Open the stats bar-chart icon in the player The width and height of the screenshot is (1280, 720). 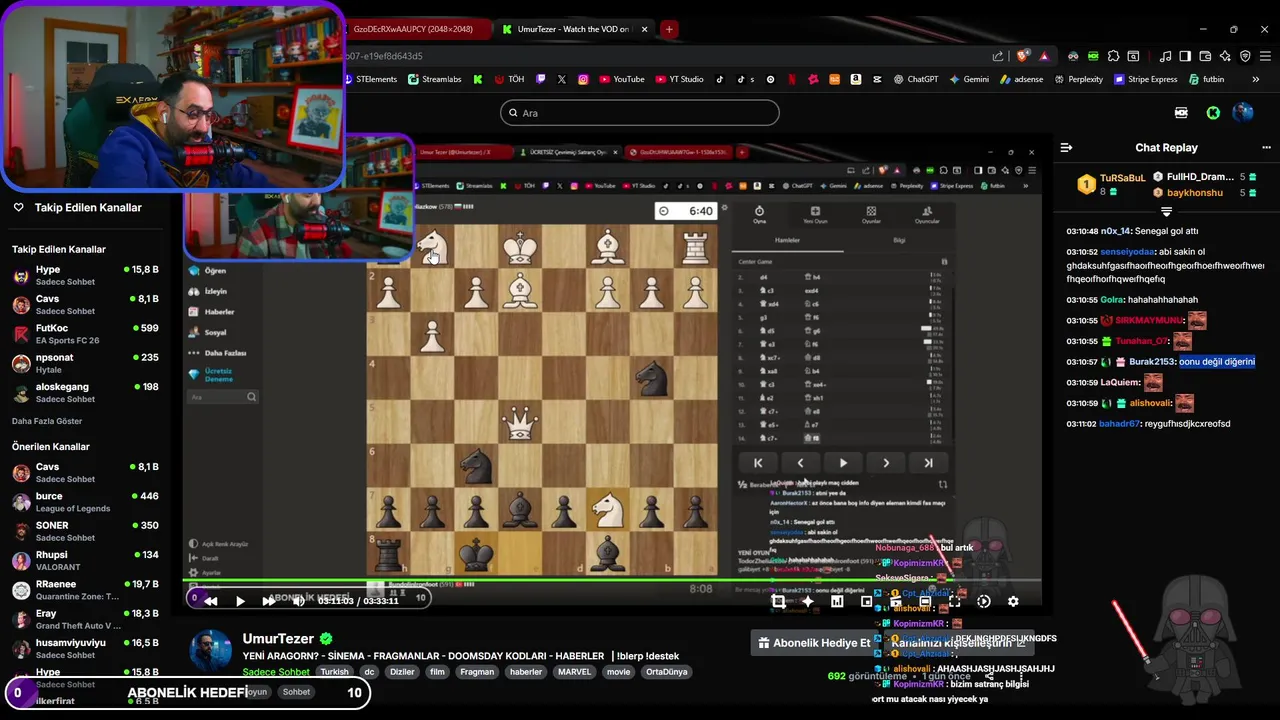click(837, 601)
